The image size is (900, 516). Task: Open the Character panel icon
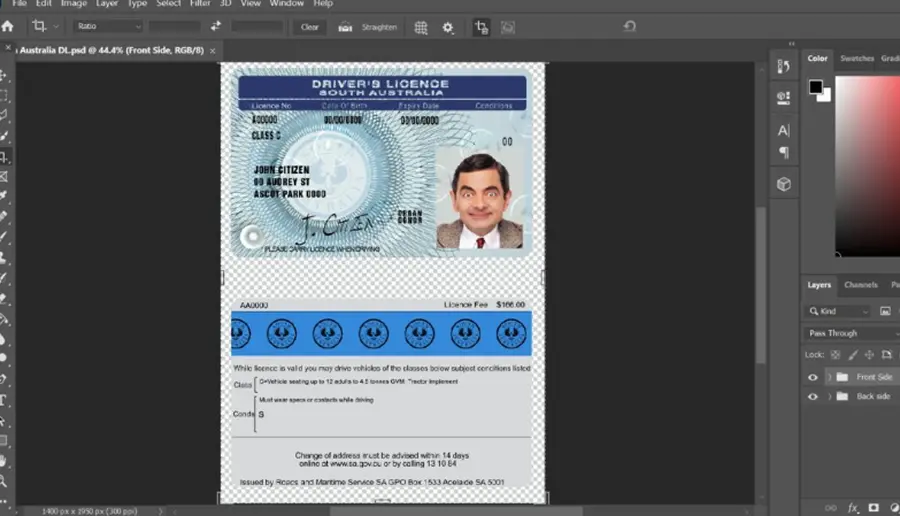783,131
